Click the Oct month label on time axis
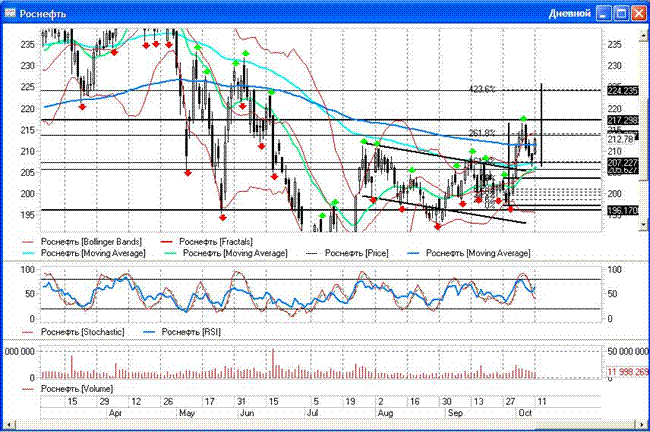Viewport: 650px width, 432px height. pos(525,413)
